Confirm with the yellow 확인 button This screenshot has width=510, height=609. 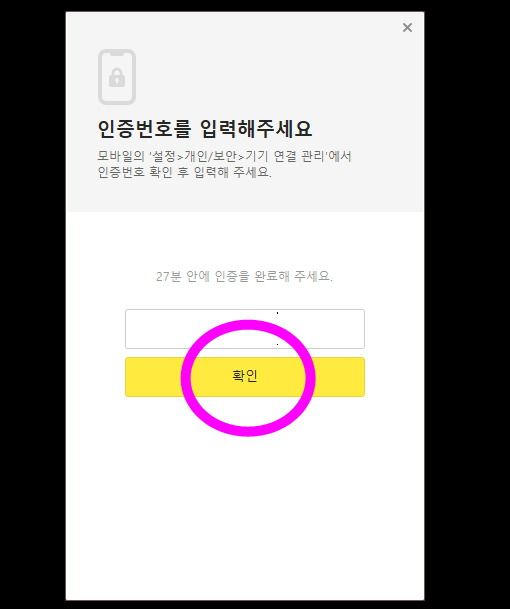245,377
